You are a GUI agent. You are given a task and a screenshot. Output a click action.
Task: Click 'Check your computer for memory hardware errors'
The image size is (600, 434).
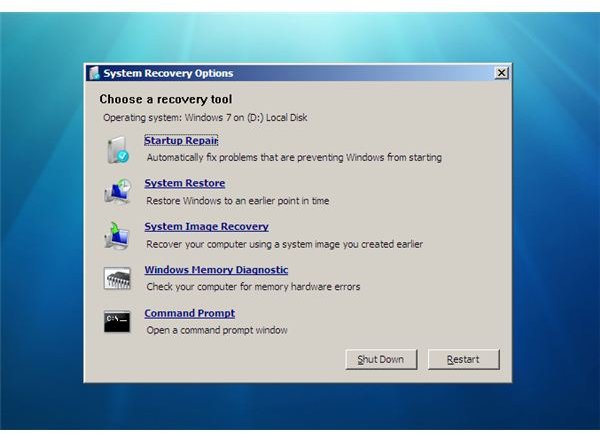[x=253, y=287]
